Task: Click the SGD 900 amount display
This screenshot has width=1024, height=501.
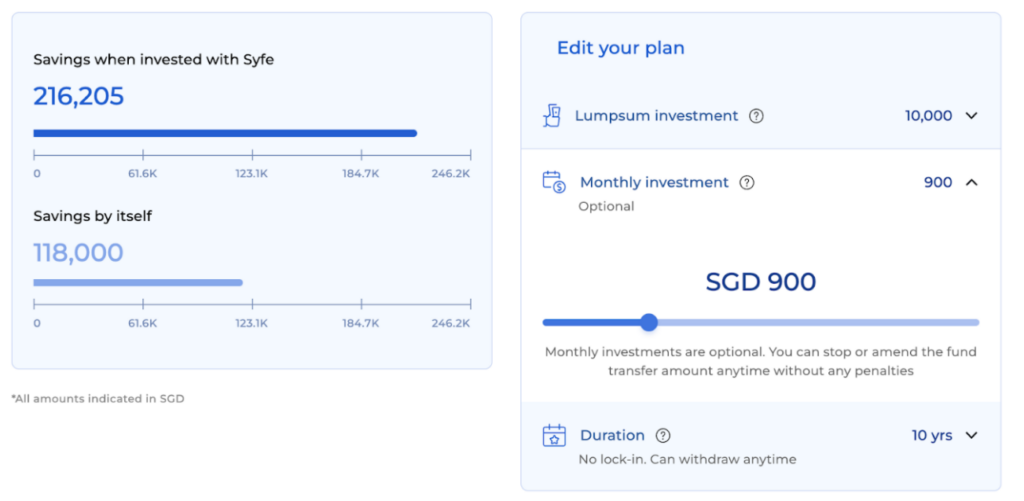Action: (761, 282)
